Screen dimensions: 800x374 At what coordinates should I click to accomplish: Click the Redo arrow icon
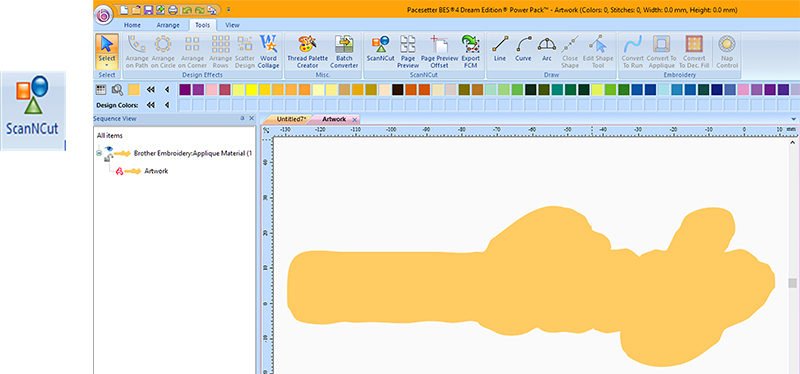click(199, 10)
